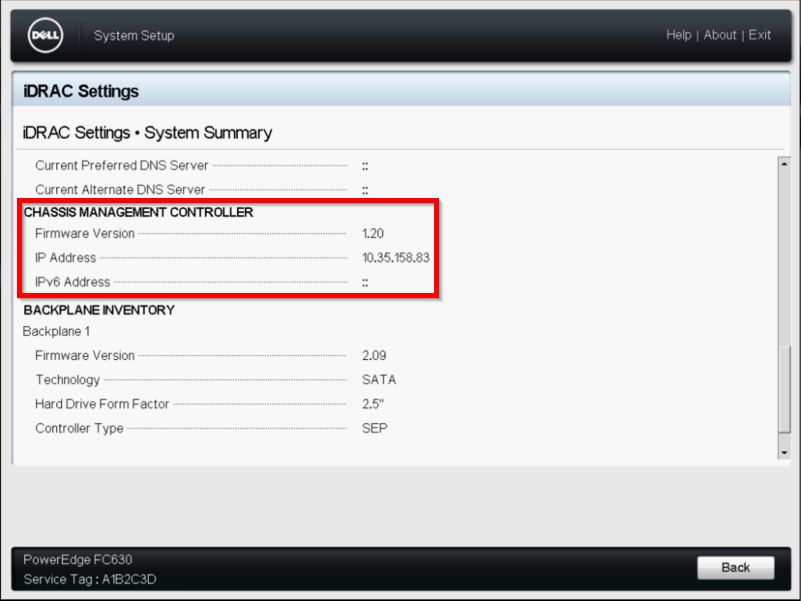This screenshot has height=601, width=801.
Task: Click the System Setup title text
Action: point(134,35)
